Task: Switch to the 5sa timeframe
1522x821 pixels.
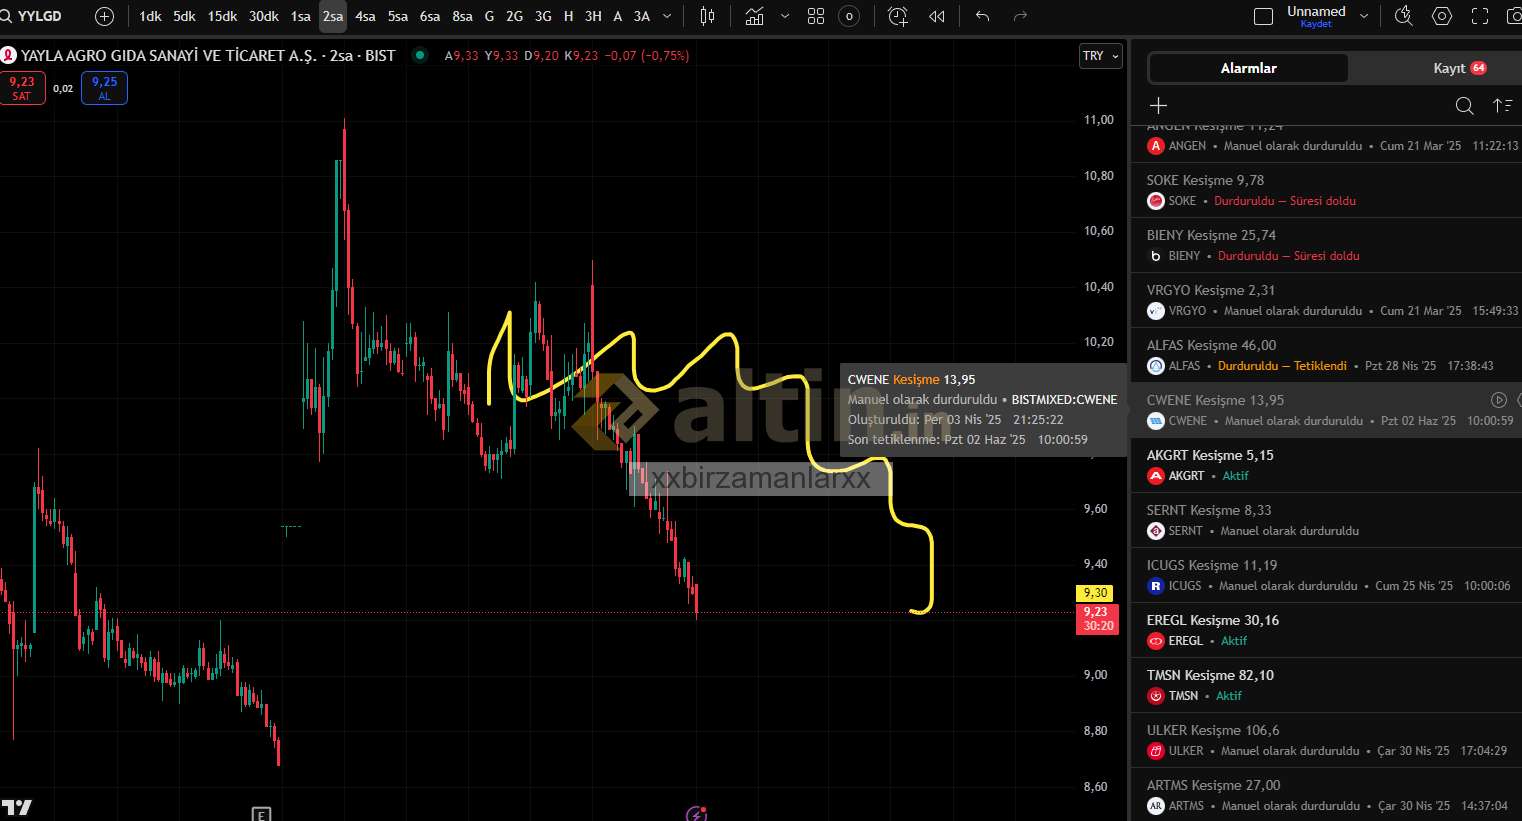Action: [398, 16]
